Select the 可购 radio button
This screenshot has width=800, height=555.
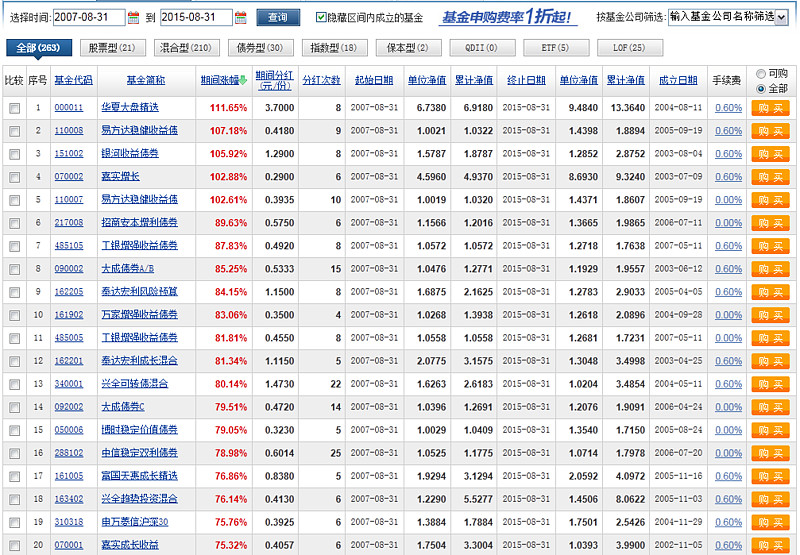coord(761,73)
